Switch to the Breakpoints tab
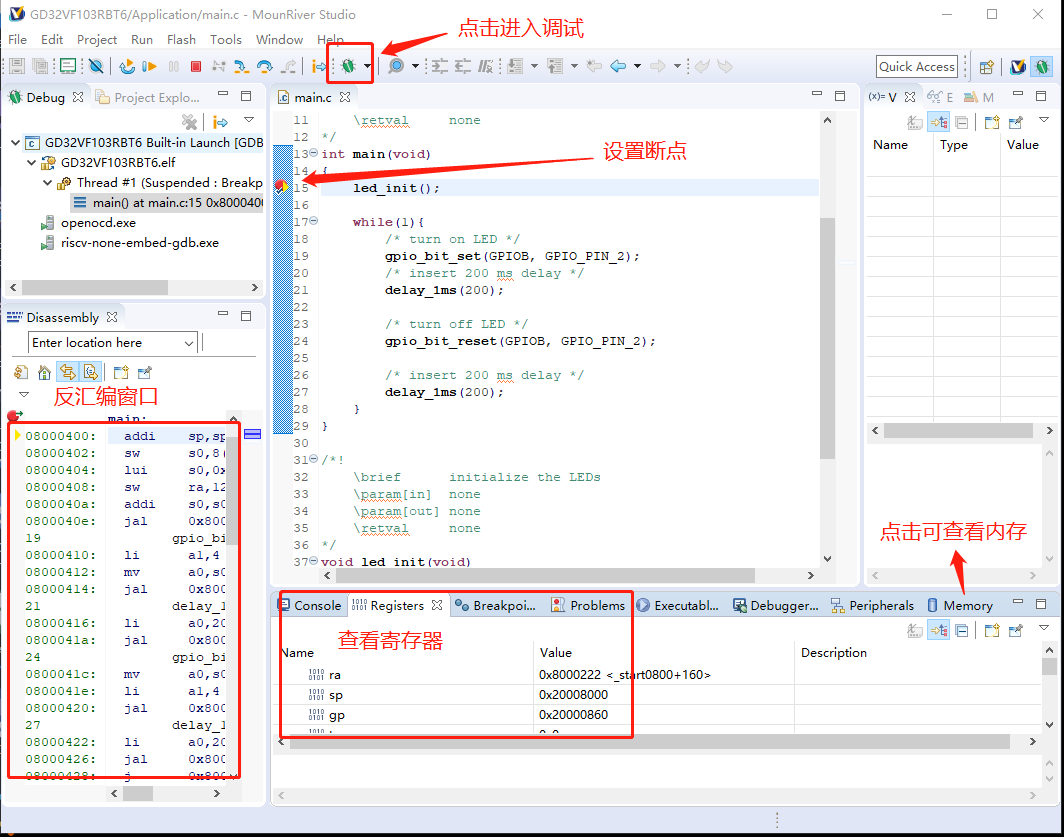The width and height of the screenshot is (1064, 837). point(495,606)
